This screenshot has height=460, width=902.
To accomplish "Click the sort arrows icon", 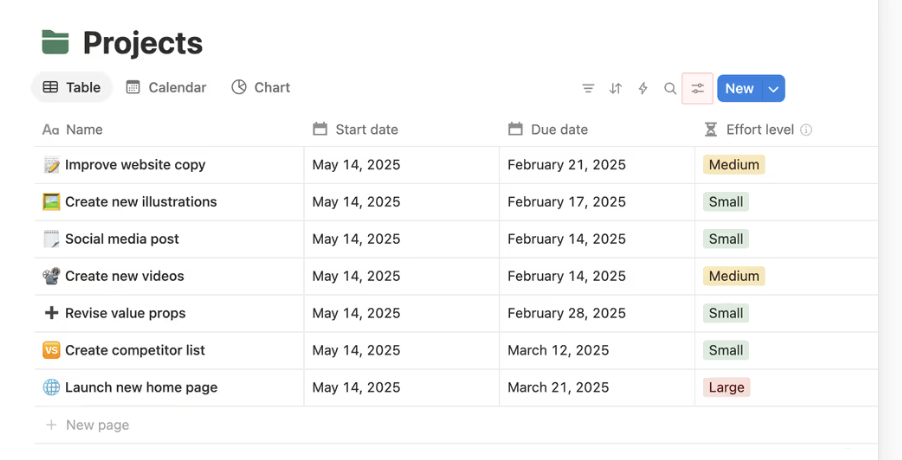I will pos(616,88).
